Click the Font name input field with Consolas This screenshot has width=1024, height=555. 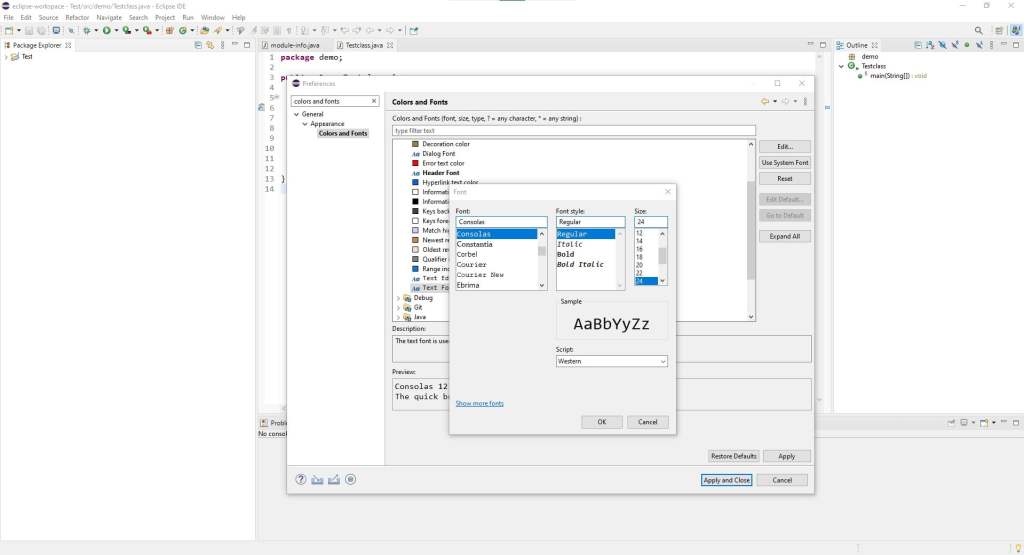click(x=501, y=222)
